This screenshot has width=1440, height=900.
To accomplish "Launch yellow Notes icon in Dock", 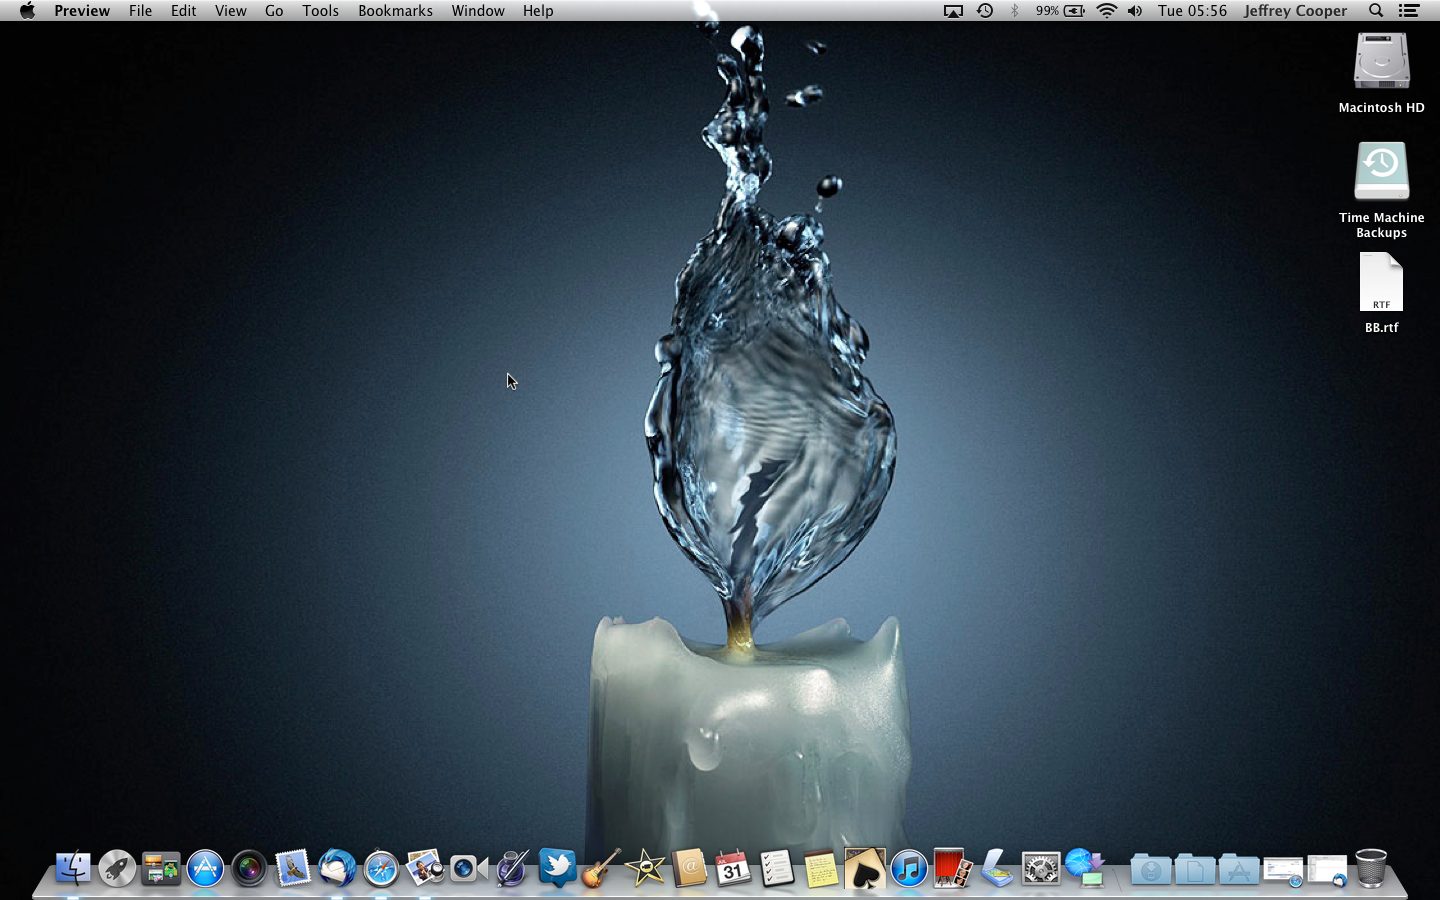I will [x=821, y=868].
